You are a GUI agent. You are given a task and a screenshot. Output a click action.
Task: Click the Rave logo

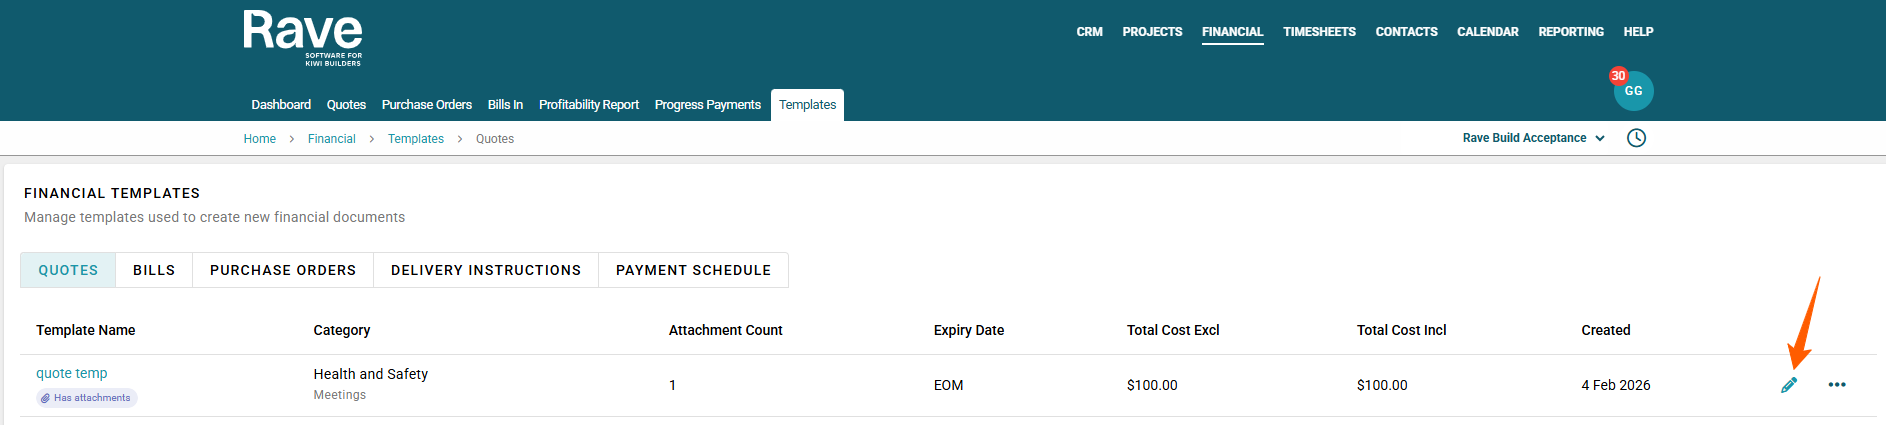(x=302, y=38)
